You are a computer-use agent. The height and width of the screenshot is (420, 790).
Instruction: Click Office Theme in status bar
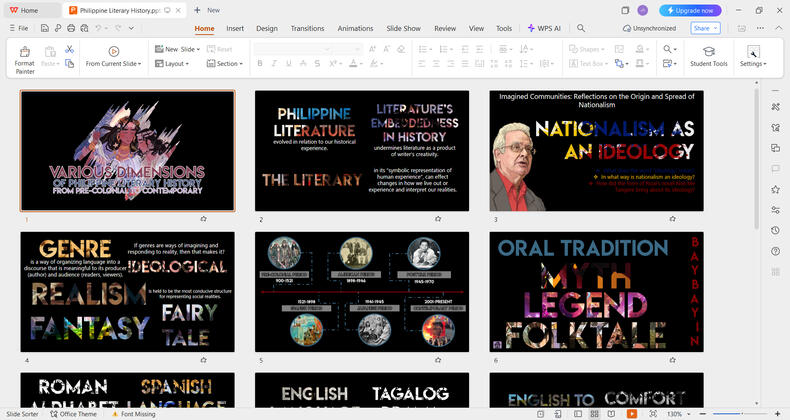(74, 414)
